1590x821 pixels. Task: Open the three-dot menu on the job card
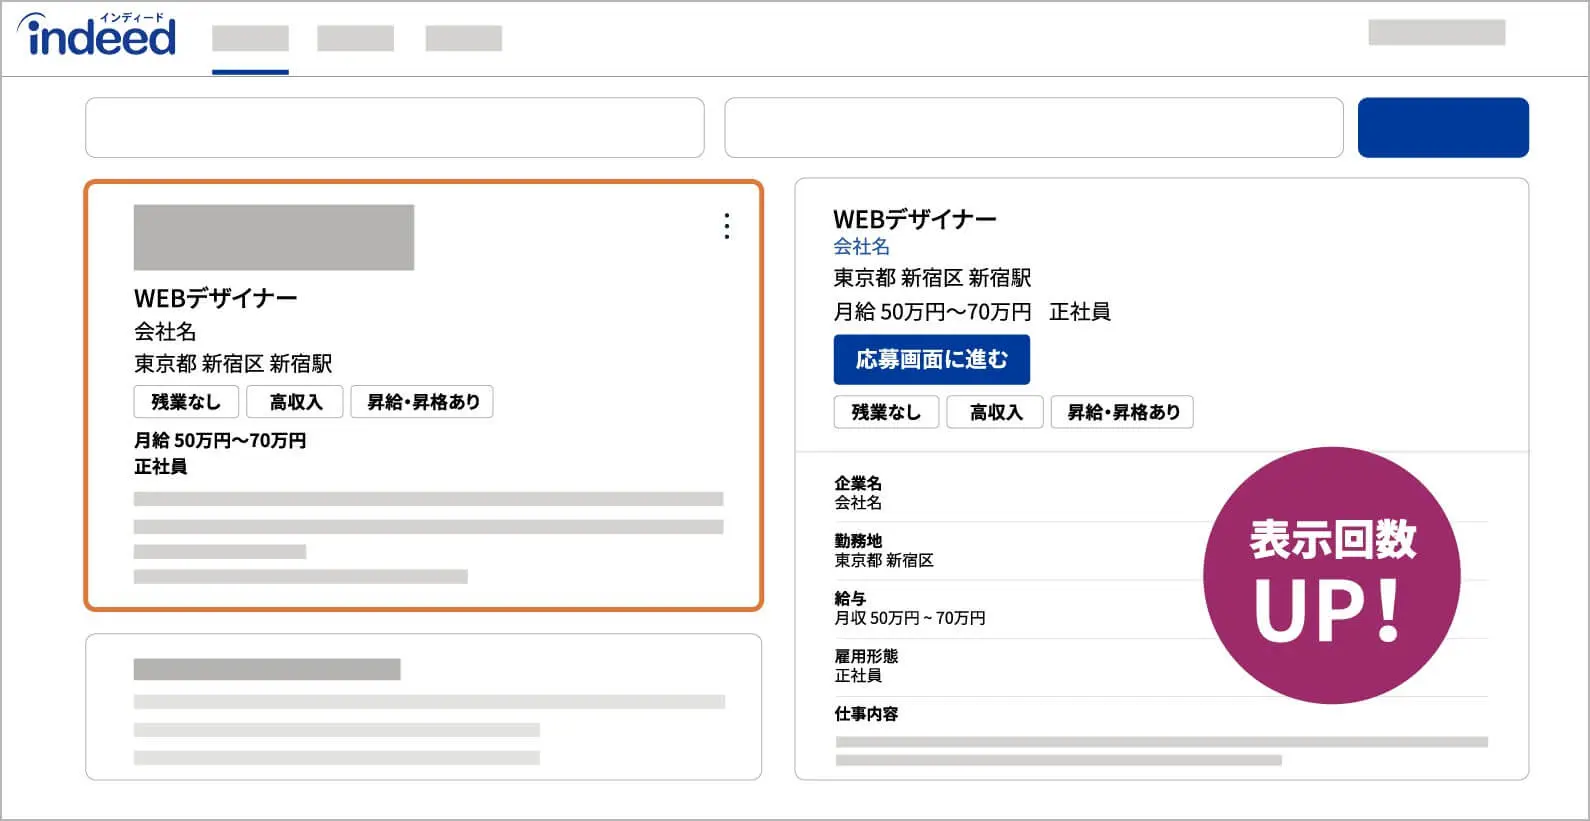(727, 226)
